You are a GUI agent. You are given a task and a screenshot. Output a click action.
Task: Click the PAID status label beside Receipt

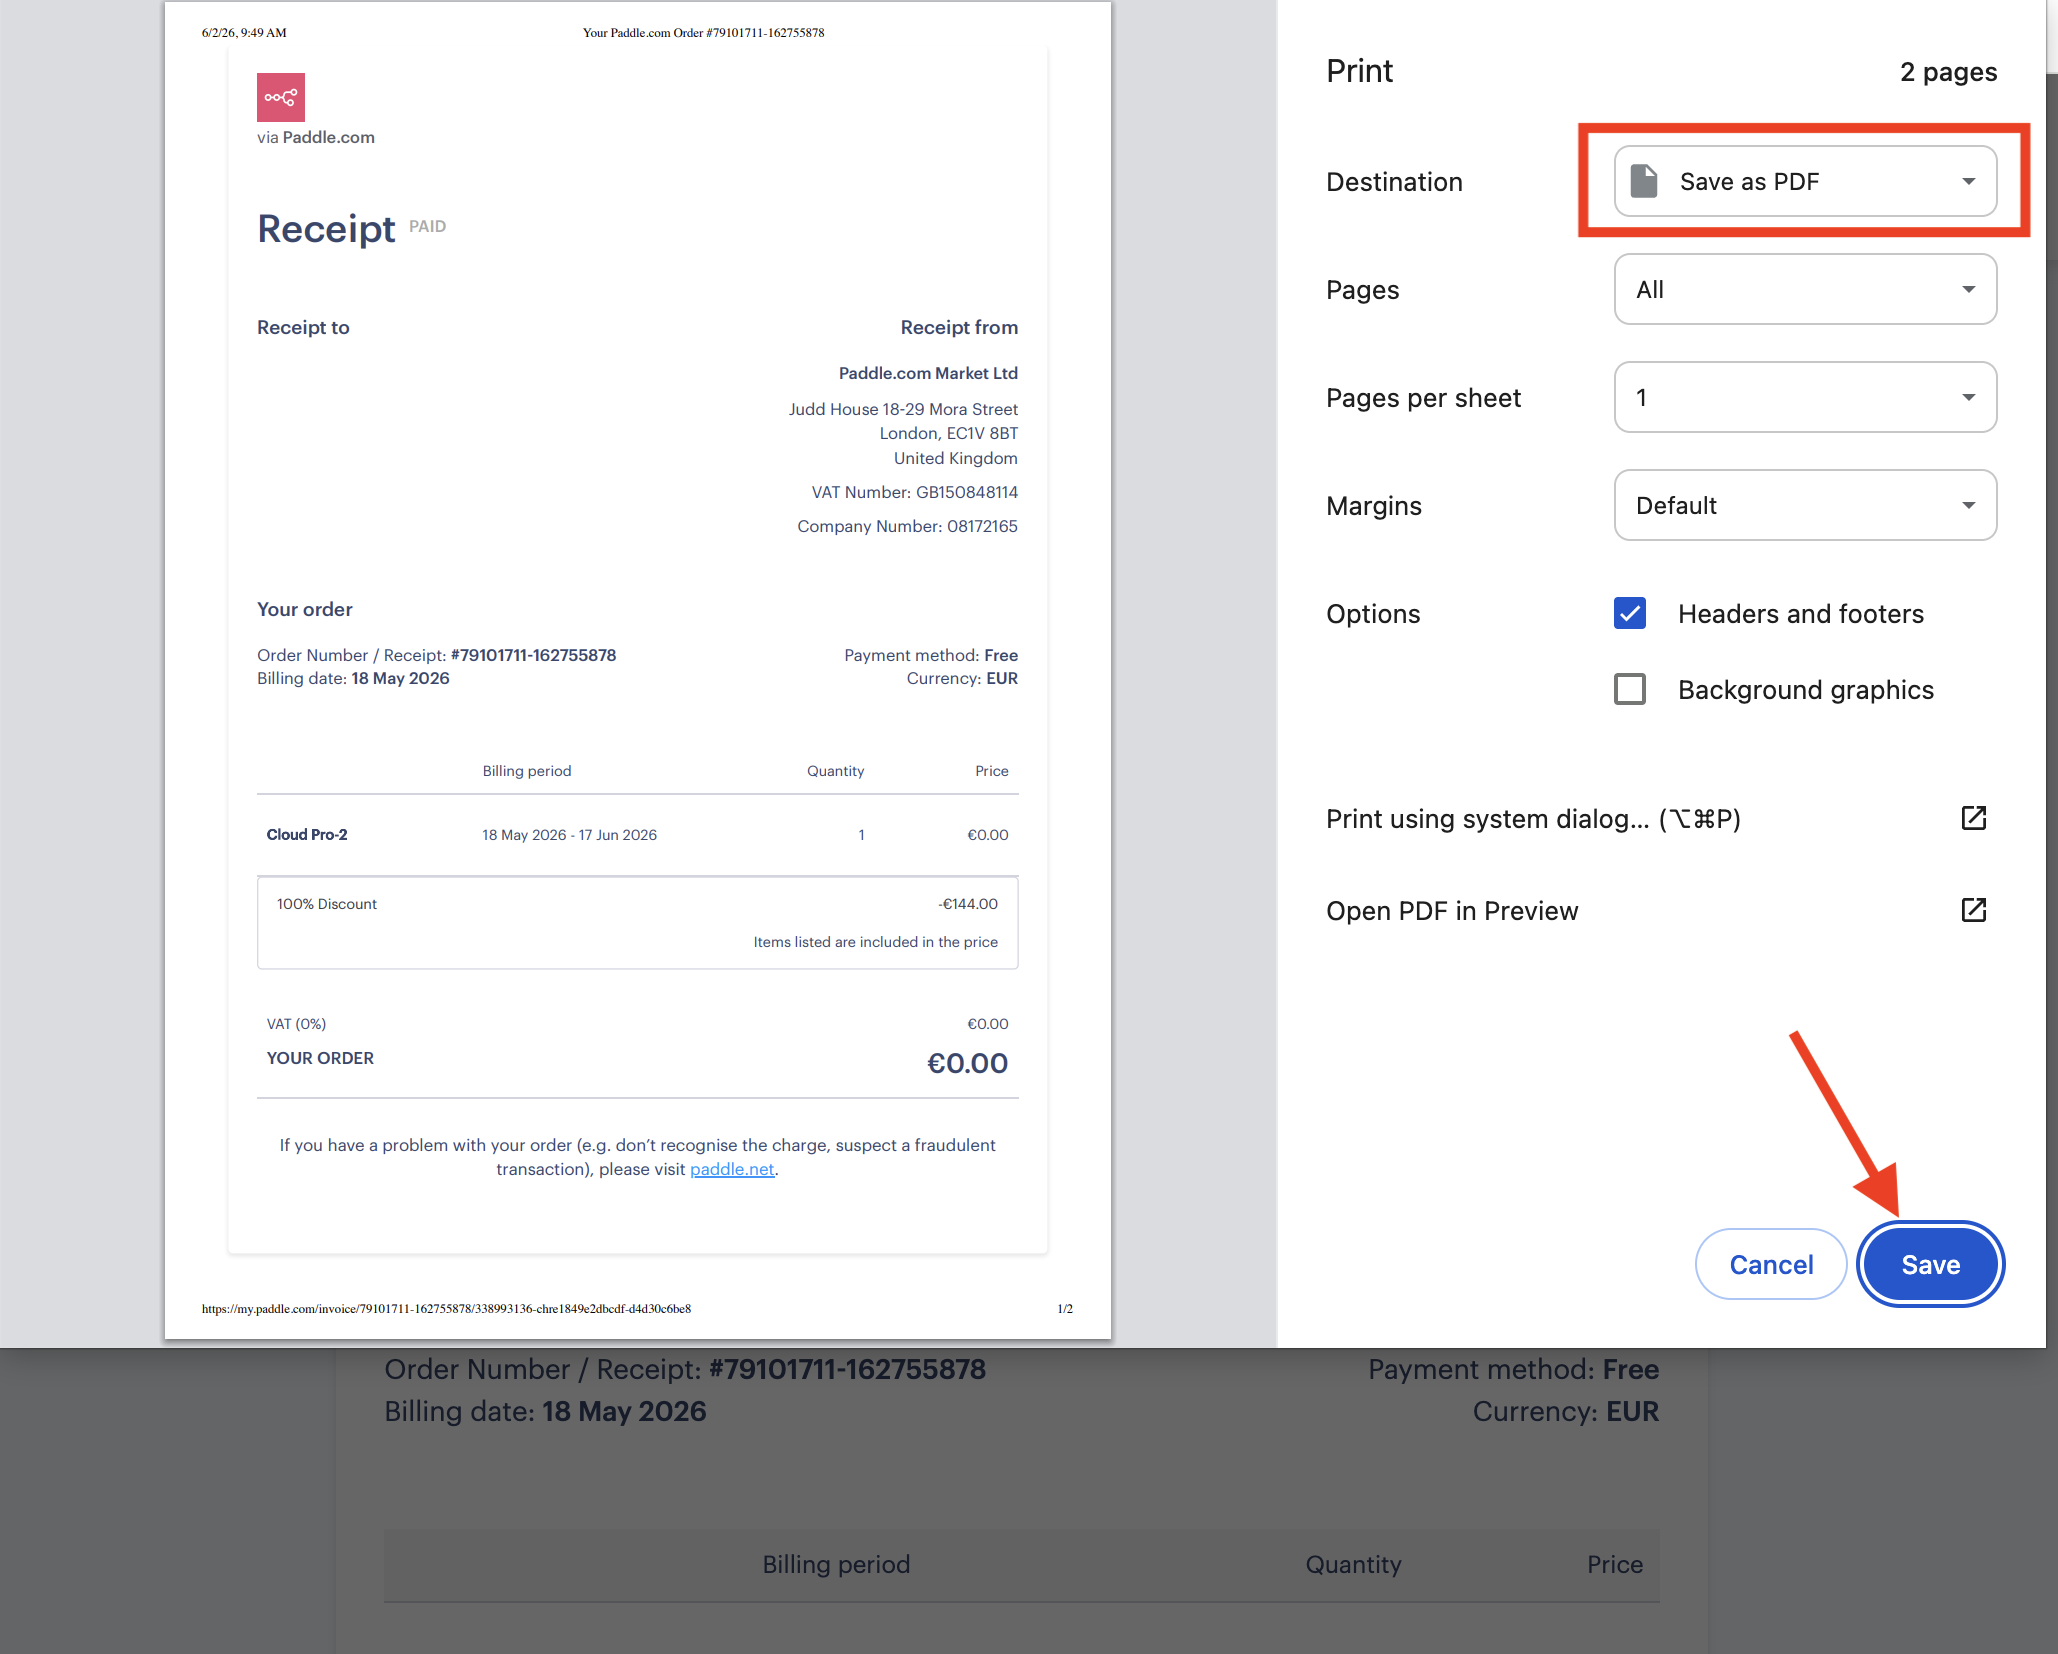click(x=427, y=226)
